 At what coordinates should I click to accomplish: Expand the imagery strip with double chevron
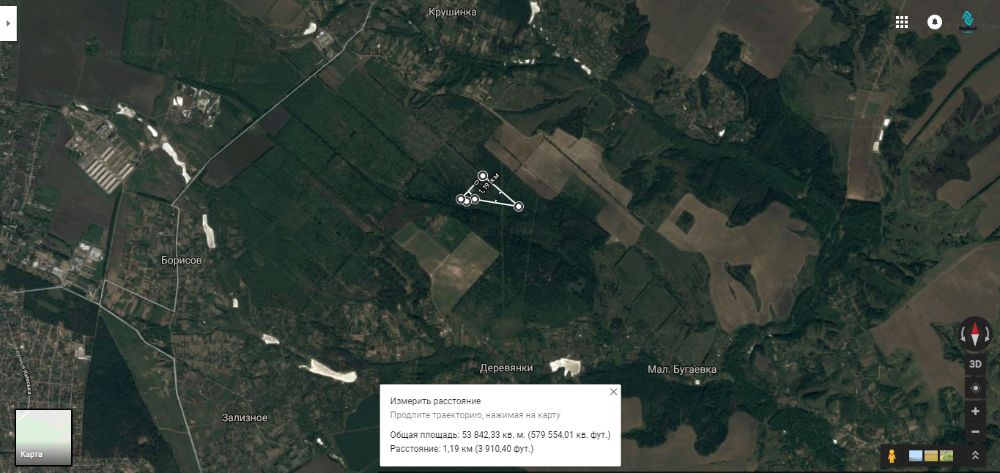pos(975,455)
